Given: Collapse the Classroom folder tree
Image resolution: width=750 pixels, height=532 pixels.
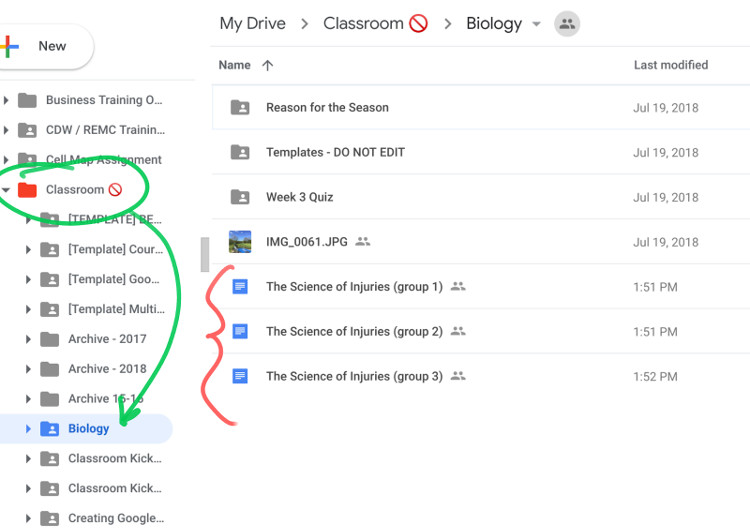Looking at the screenshot, I should [7, 190].
